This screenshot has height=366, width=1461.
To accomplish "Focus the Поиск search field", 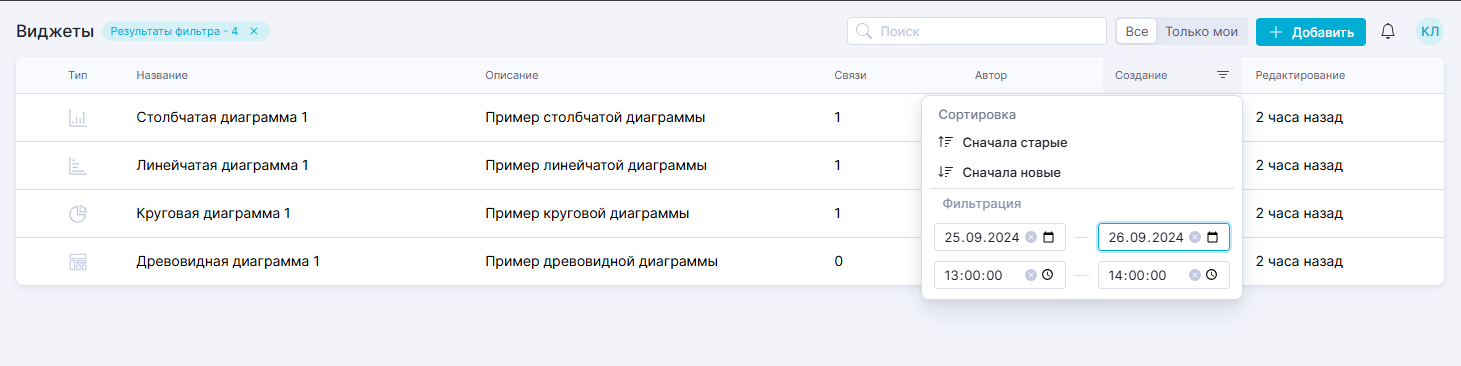I will click(977, 31).
